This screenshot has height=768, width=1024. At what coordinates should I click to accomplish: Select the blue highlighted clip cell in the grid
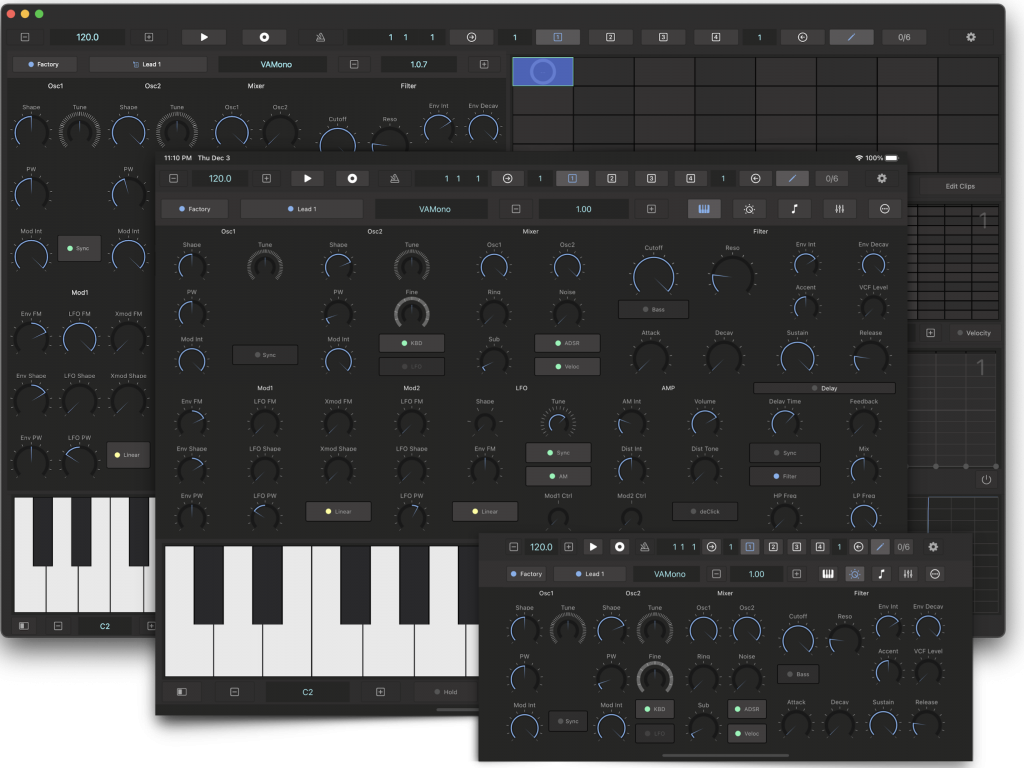click(x=543, y=71)
